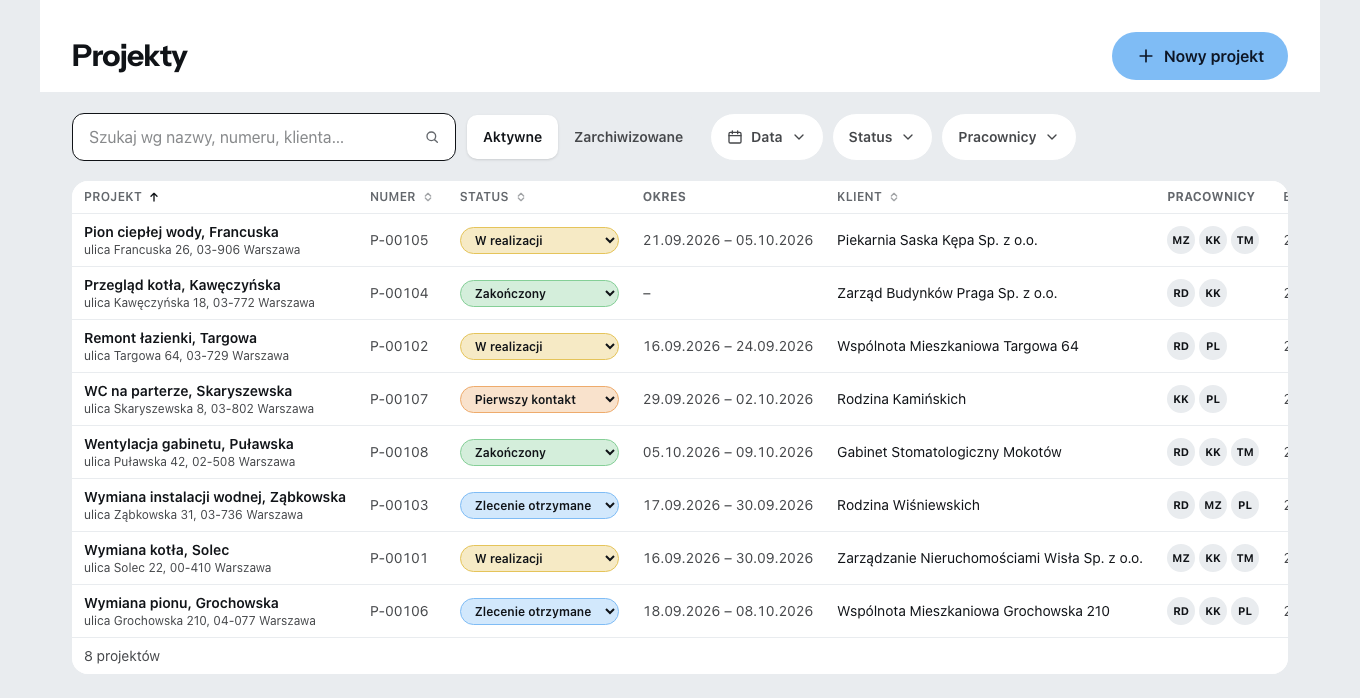The height and width of the screenshot is (698, 1360).
Task: Open project Pion ciepłej wody, Francuska
Action: pyautogui.click(x=181, y=232)
